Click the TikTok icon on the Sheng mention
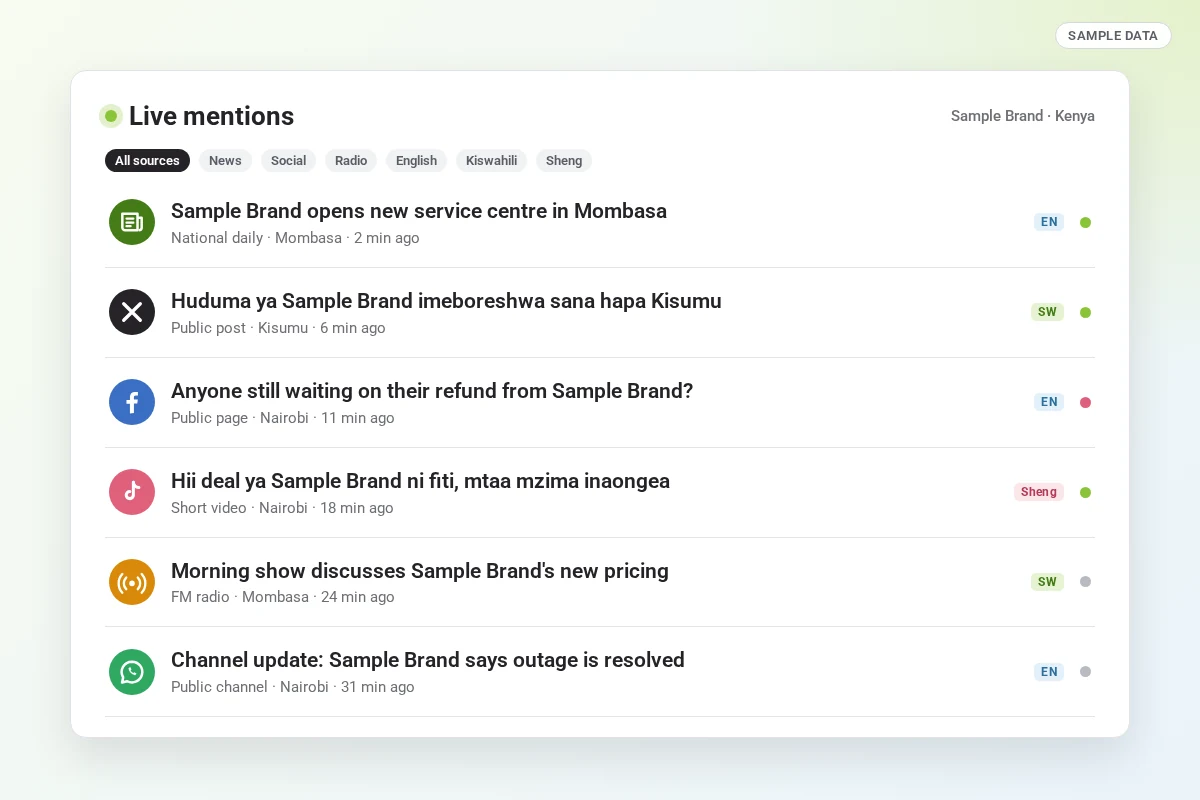The height and width of the screenshot is (800, 1200). tap(132, 492)
